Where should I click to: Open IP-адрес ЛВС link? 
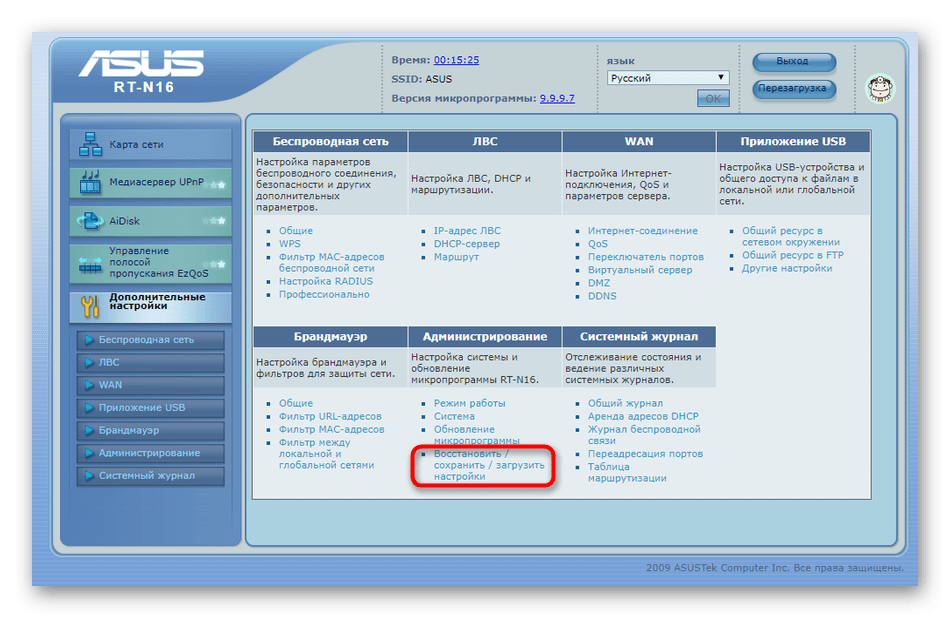467,231
